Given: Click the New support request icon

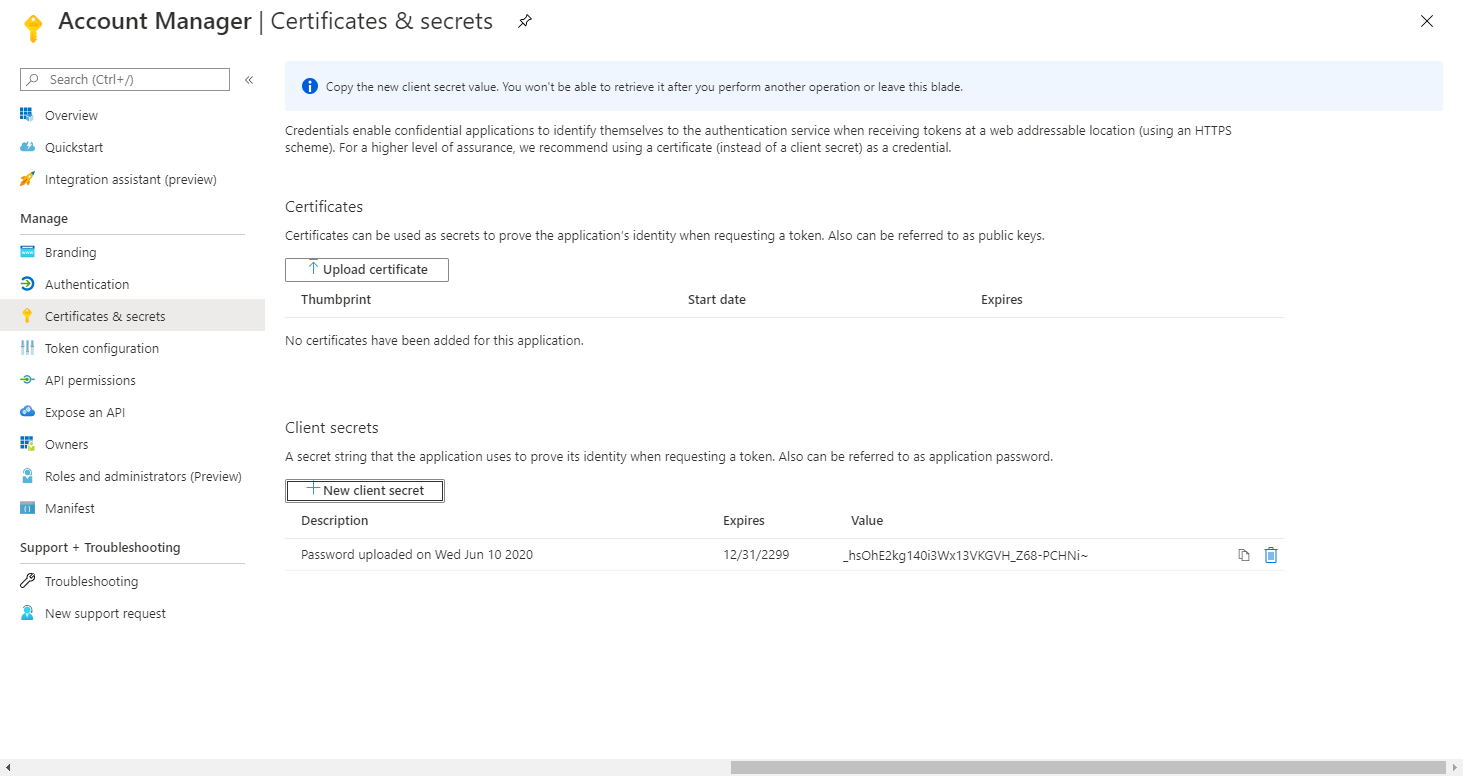Looking at the screenshot, I should [x=27, y=613].
